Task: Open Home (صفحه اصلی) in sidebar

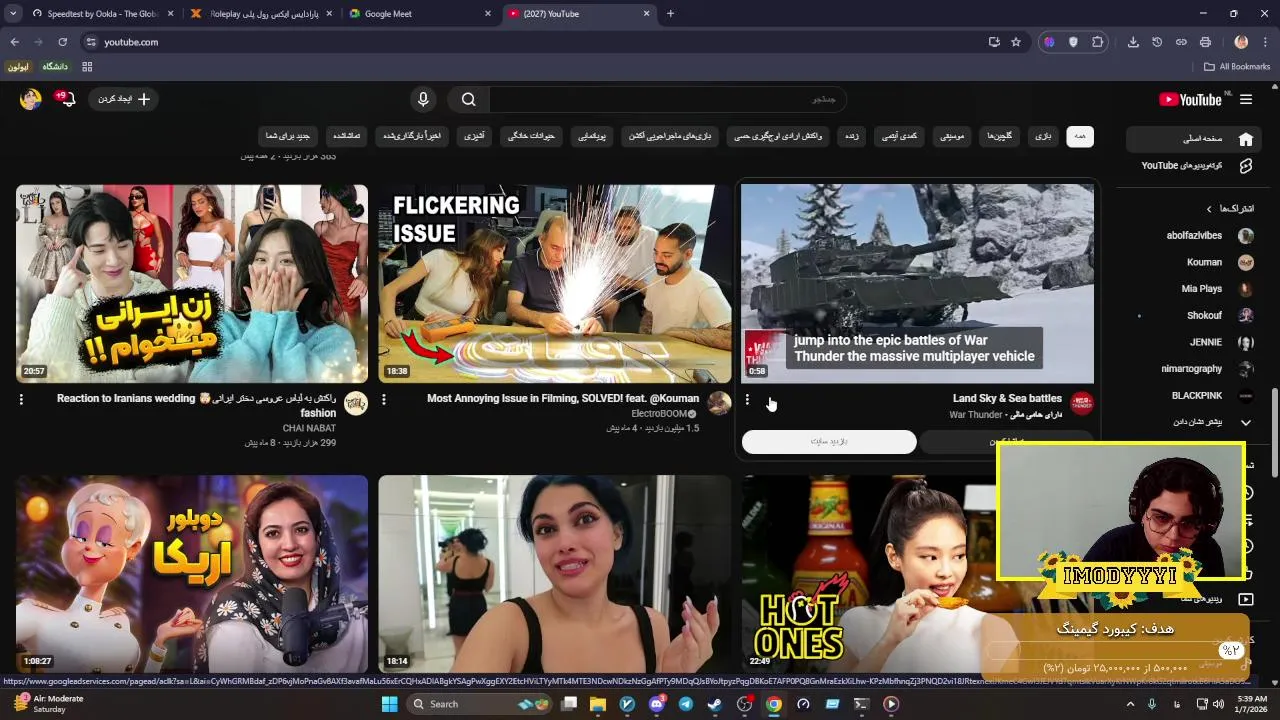Action: click(1192, 139)
